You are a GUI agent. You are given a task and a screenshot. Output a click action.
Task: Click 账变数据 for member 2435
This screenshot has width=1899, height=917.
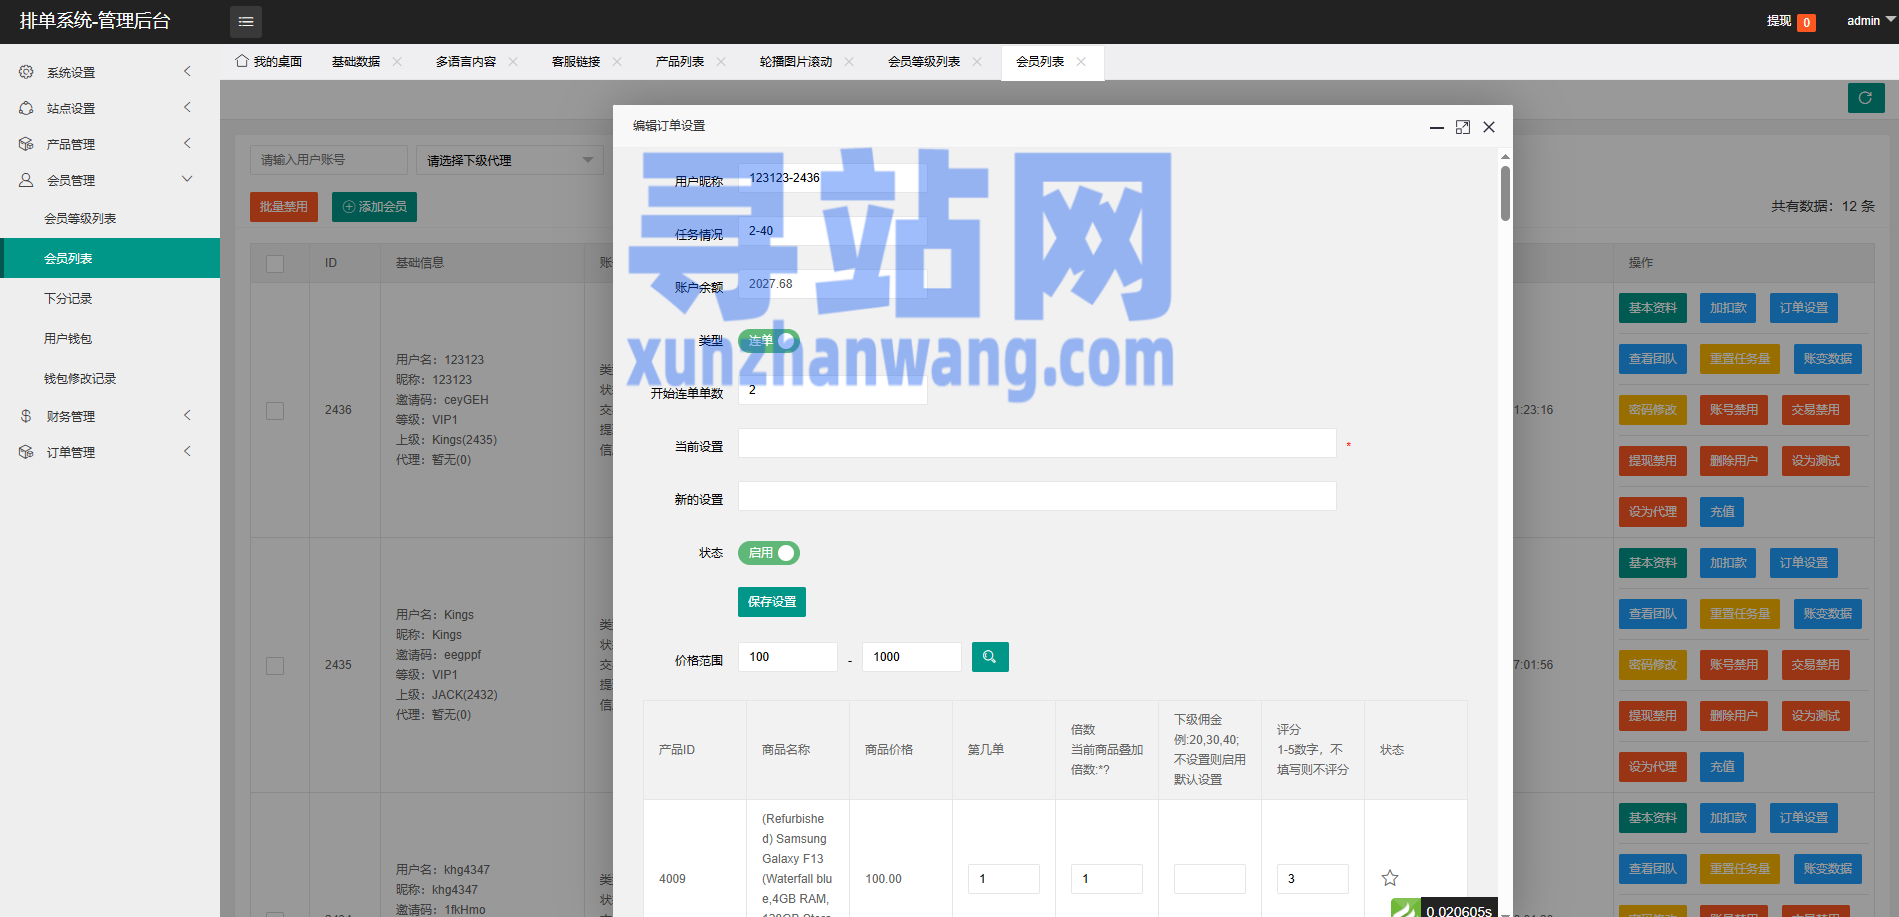coord(1828,614)
